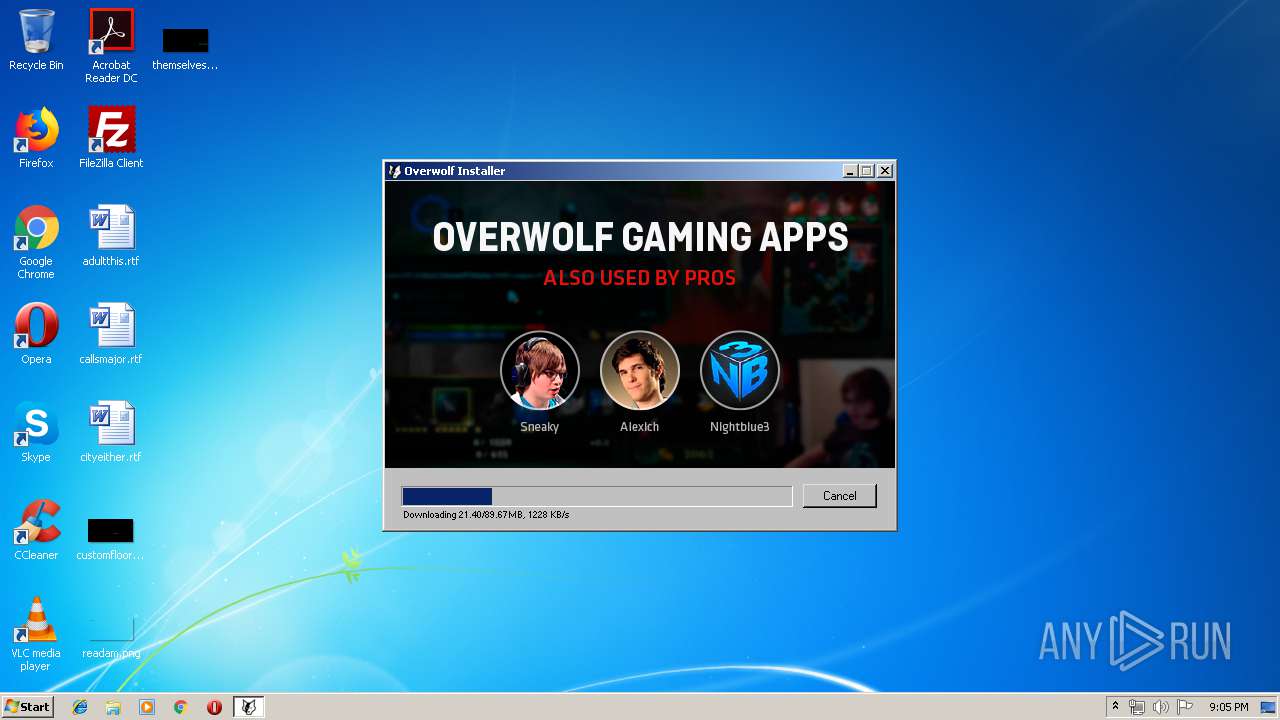The width and height of the screenshot is (1280, 720).
Task: Open VLC media player shortcut
Action: point(36,634)
